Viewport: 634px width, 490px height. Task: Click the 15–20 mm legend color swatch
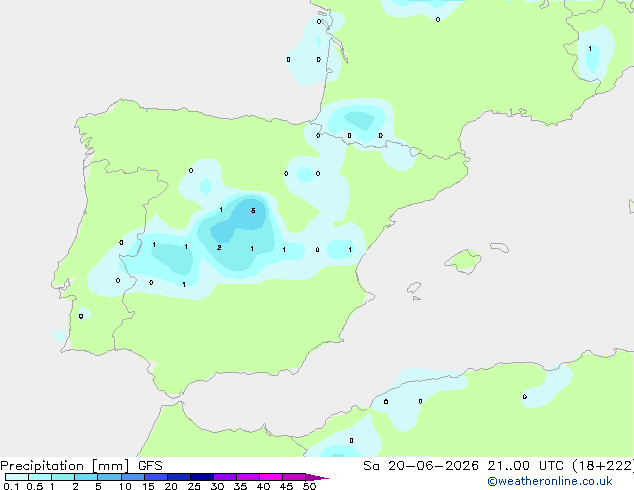[x=155, y=477]
